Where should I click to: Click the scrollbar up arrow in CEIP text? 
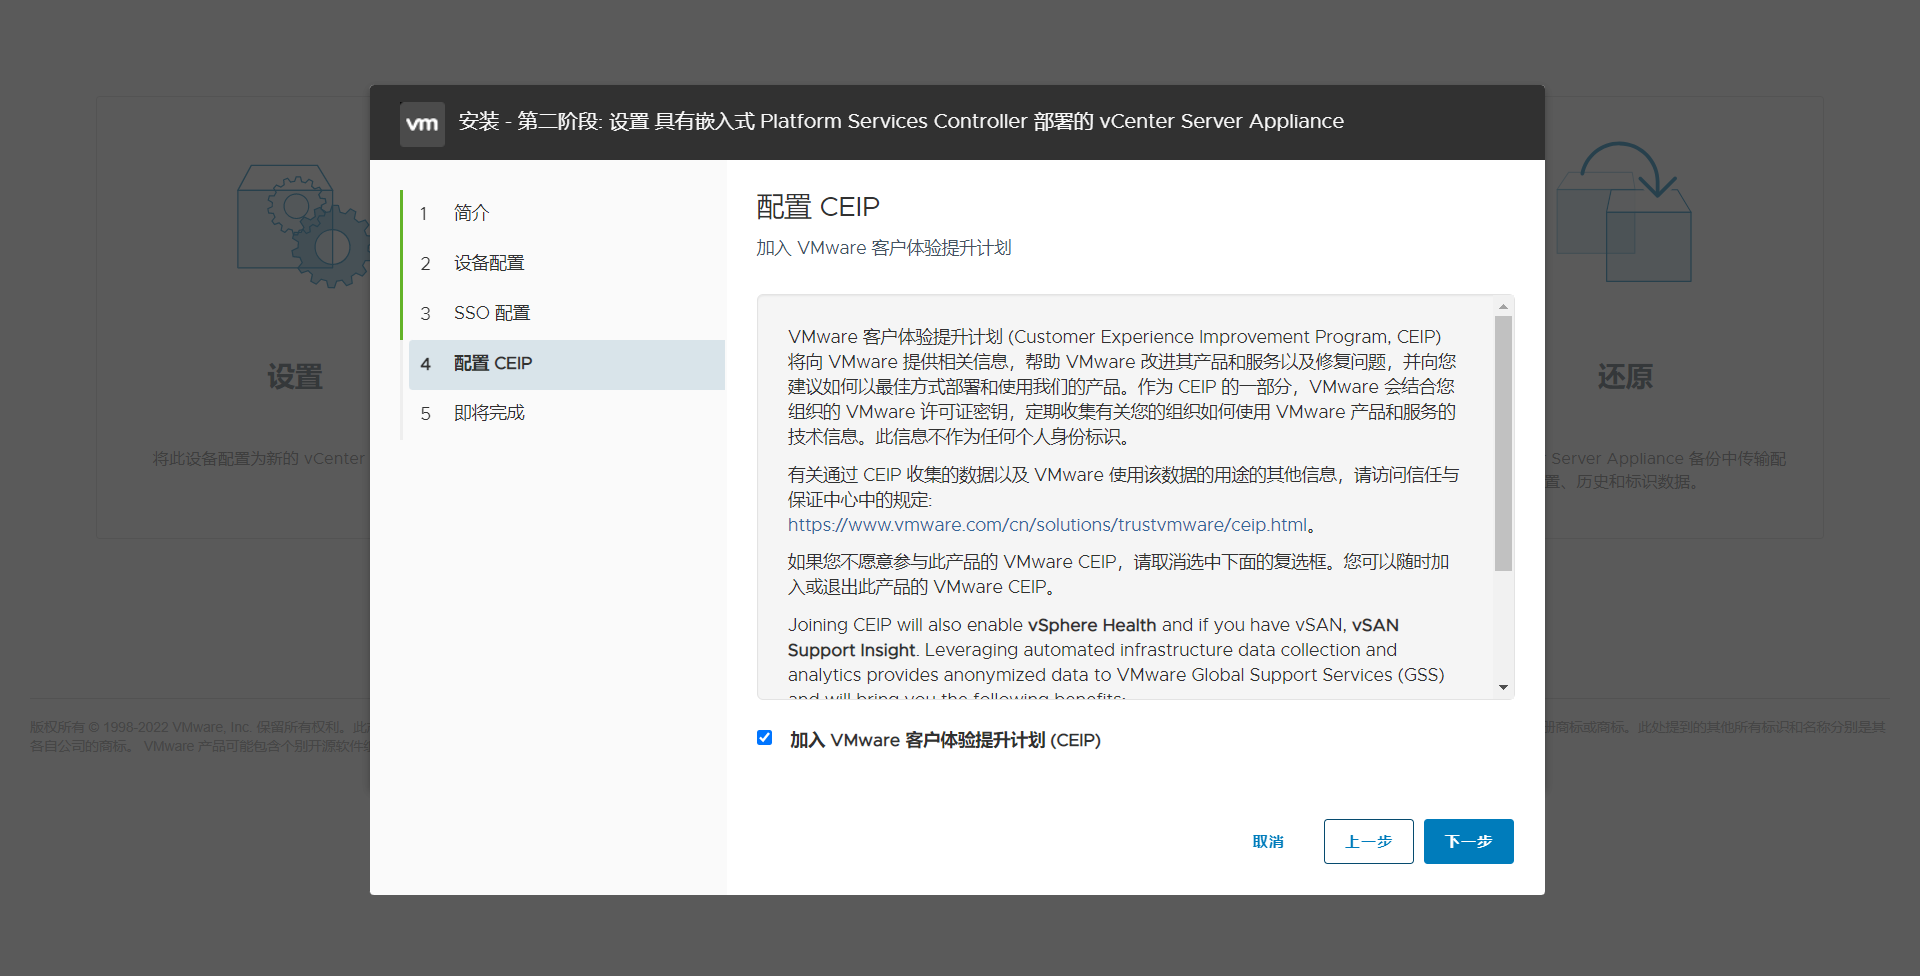[x=1503, y=307]
